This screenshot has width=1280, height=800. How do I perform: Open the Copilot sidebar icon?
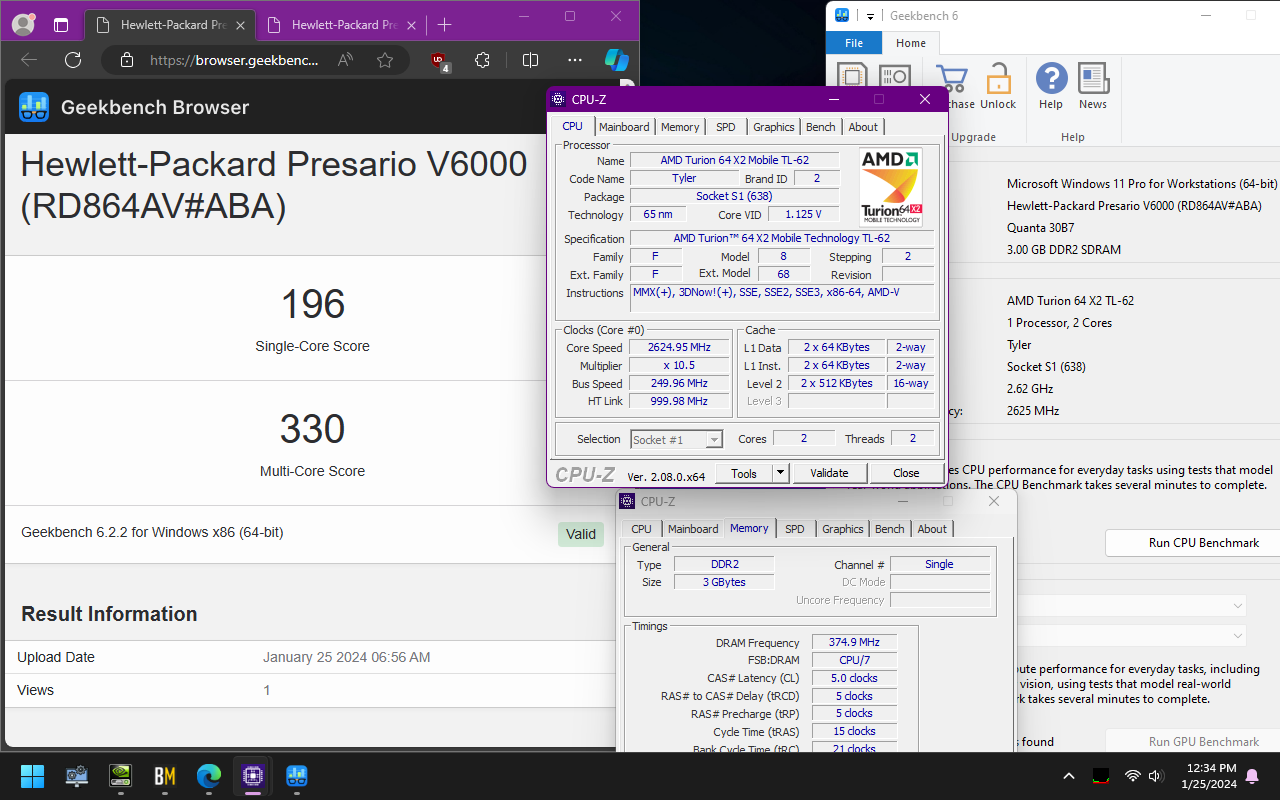(617, 60)
